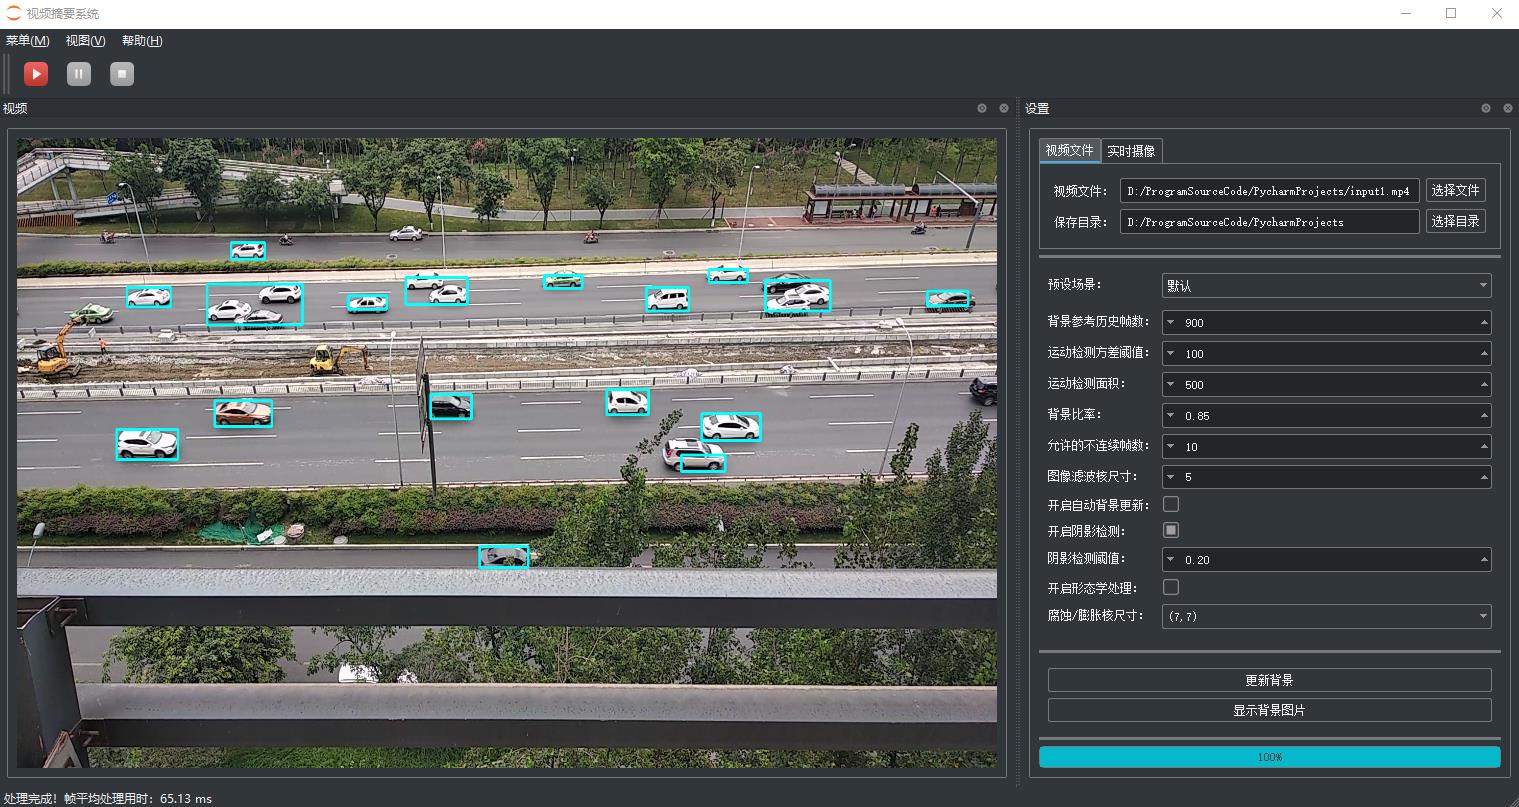
Task: Click the 背景参考历史帧数 value 900
Action: coord(1194,323)
